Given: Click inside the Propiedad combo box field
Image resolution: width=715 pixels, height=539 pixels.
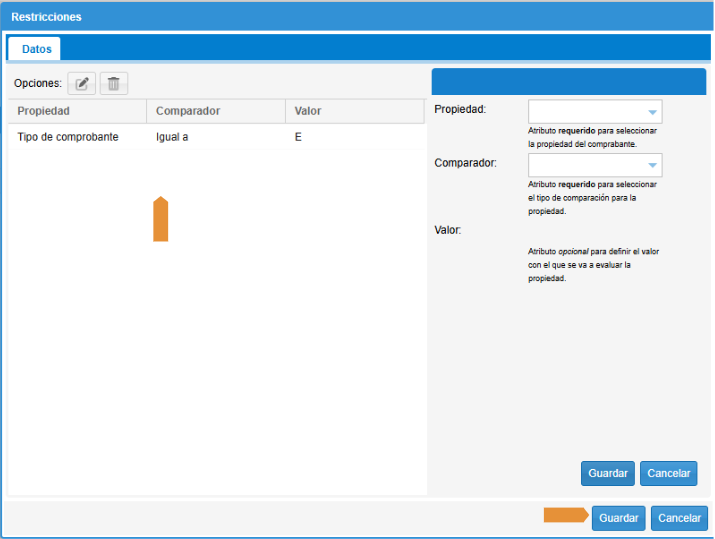Looking at the screenshot, I should (x=586, y=112).
